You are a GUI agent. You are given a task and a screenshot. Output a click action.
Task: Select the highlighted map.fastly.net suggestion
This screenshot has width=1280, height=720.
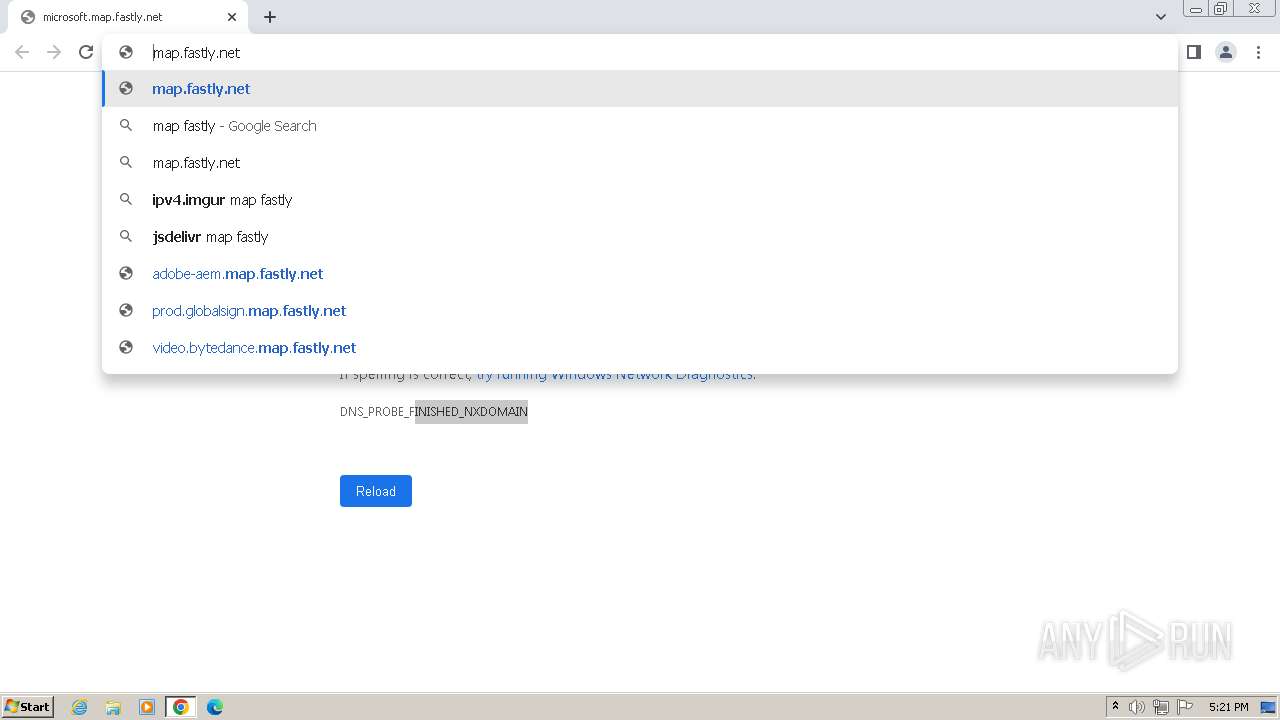[x=640, y=88]
